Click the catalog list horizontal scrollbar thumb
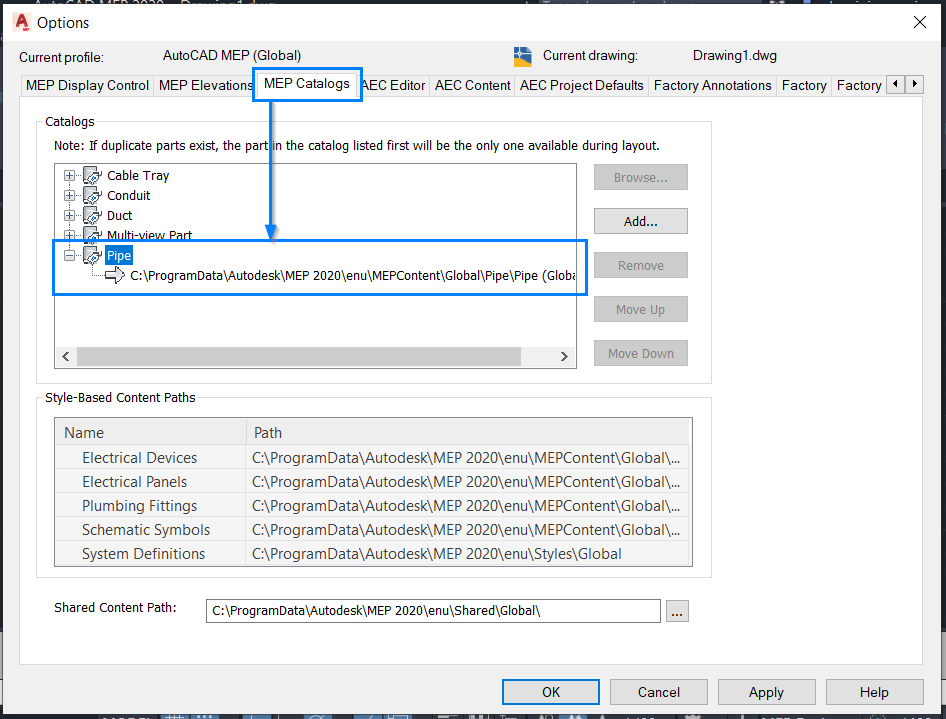The width and height of the screenshot is (946, 719). (x=299, y=356)
